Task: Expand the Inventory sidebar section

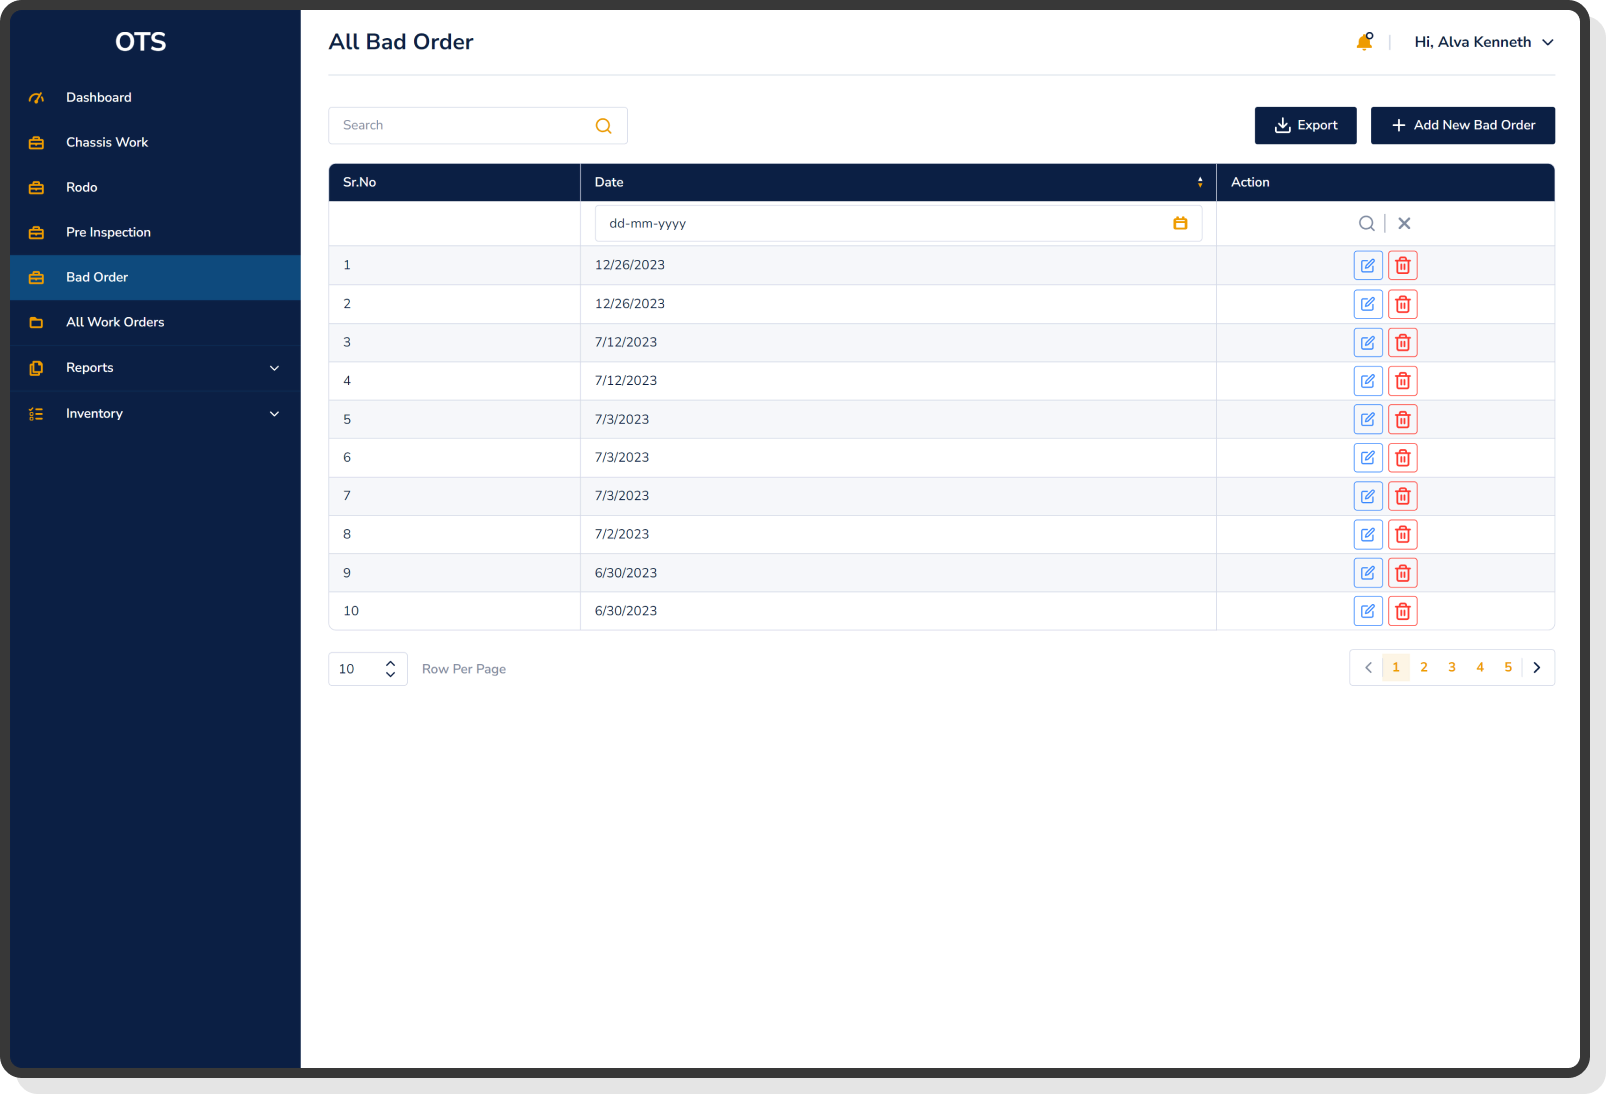Action: pos(274,413)
